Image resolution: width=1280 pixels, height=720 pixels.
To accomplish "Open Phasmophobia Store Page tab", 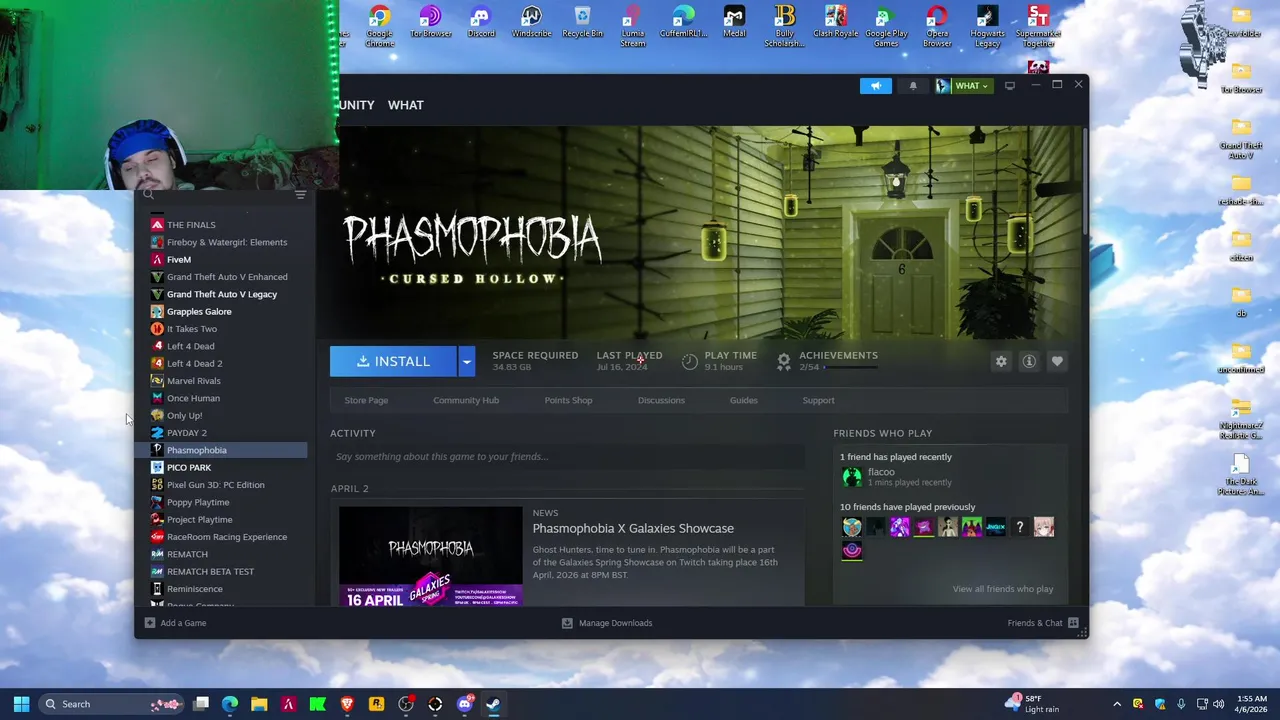I will coord(366,400).
